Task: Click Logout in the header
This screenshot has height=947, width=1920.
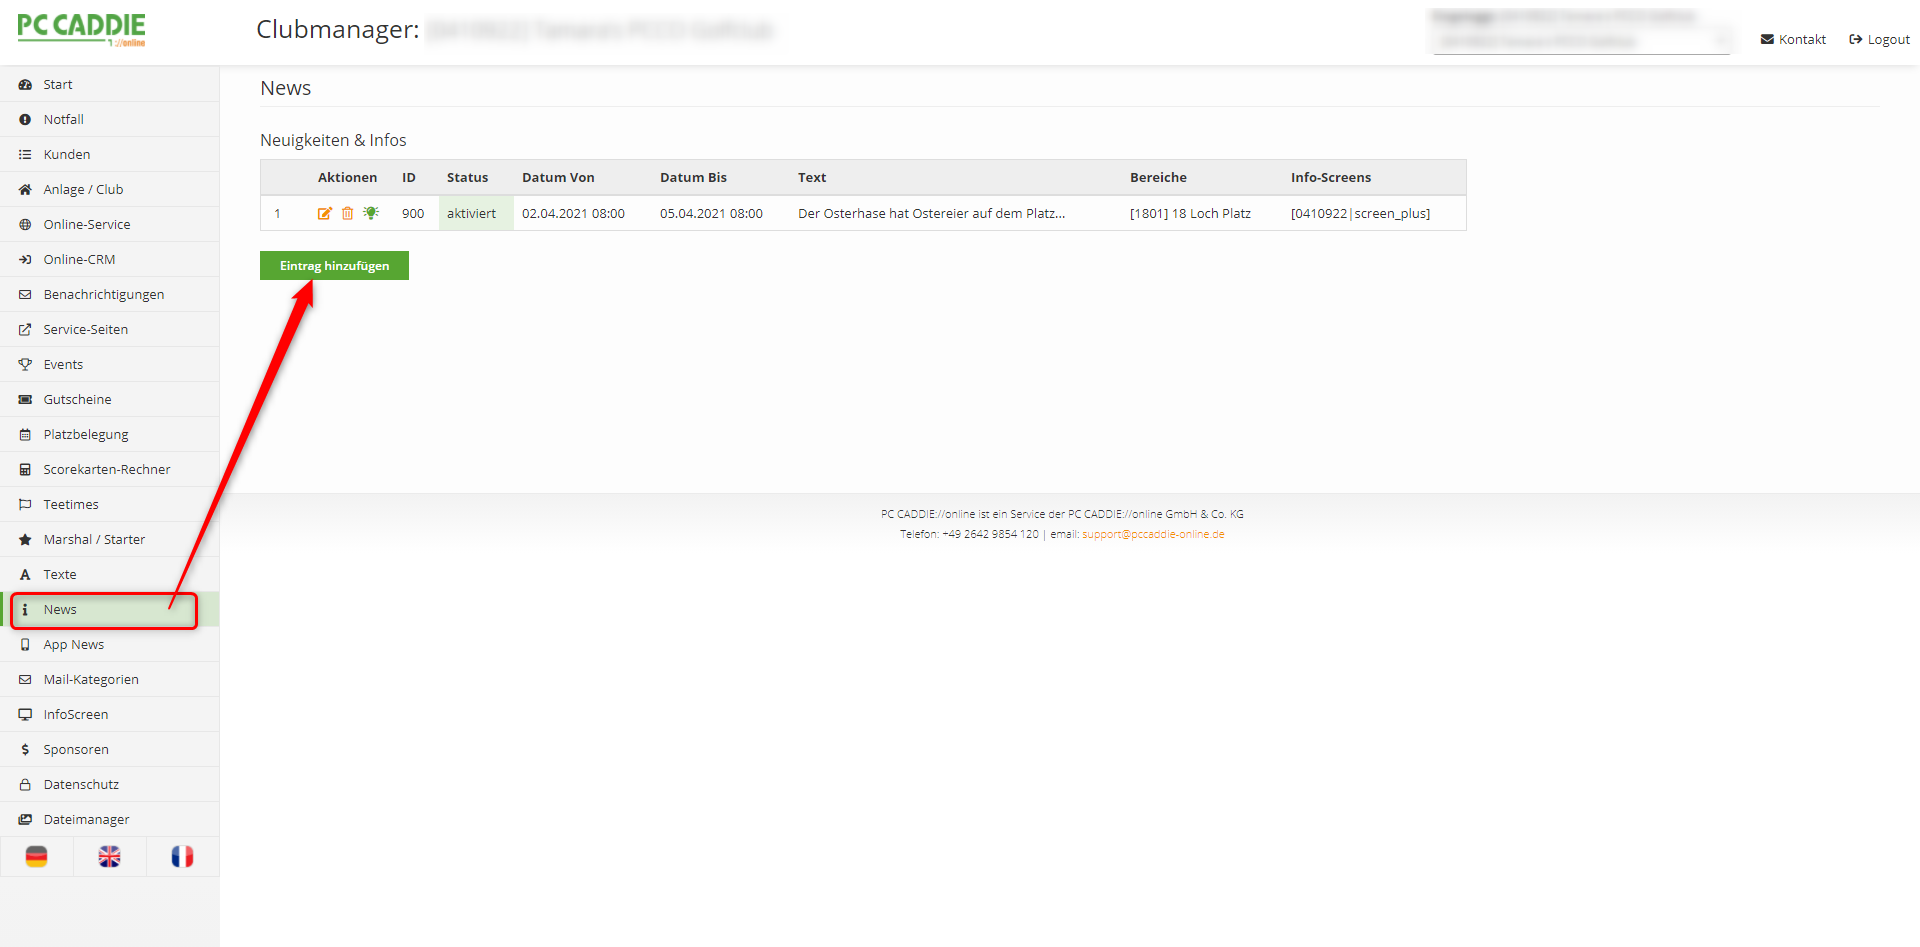Action: [1879, 40]
